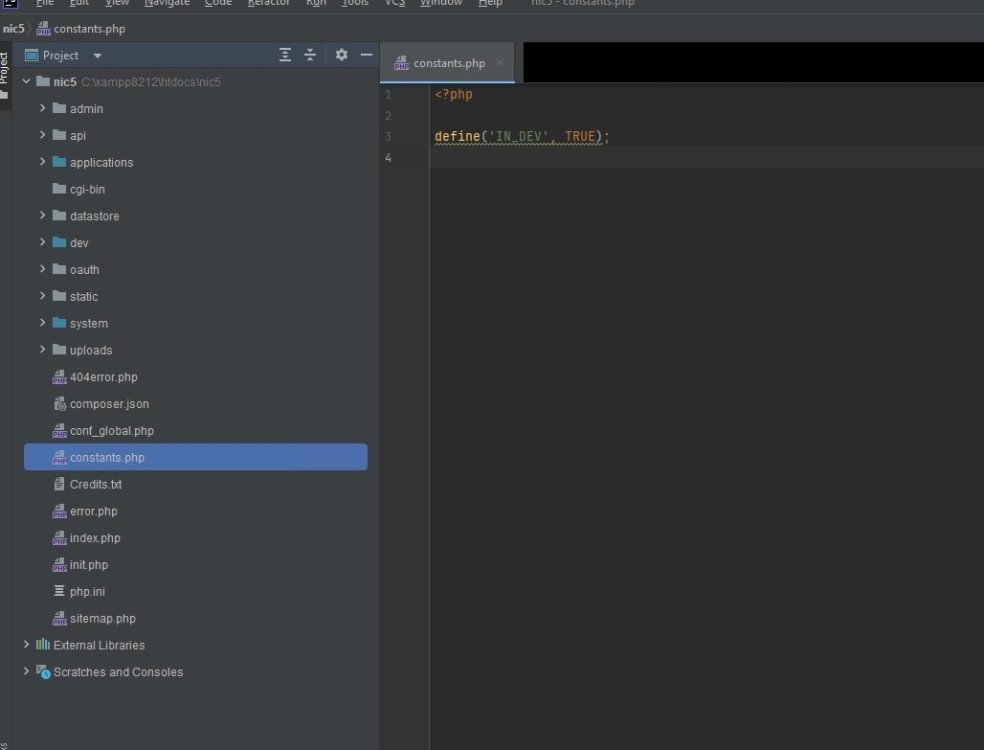984x750 pixels.
Task: Expand Scratches and Consoles node
Action: click(26, 671)
